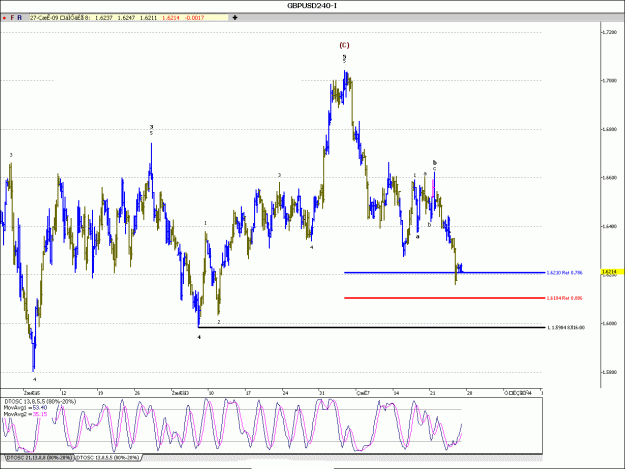
Task: Click the 1.6211 low value in the data bar
Action: coord(148,18)
